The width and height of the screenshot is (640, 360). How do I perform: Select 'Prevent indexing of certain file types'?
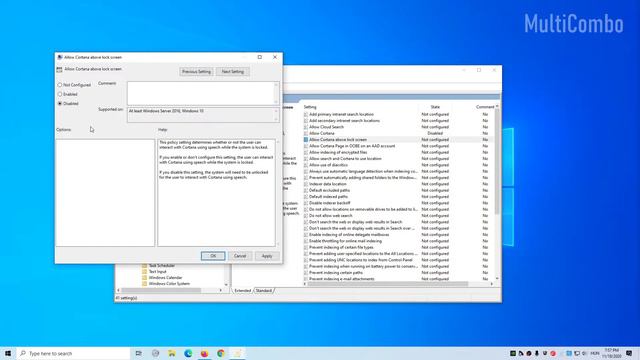[x=341, y=247]
